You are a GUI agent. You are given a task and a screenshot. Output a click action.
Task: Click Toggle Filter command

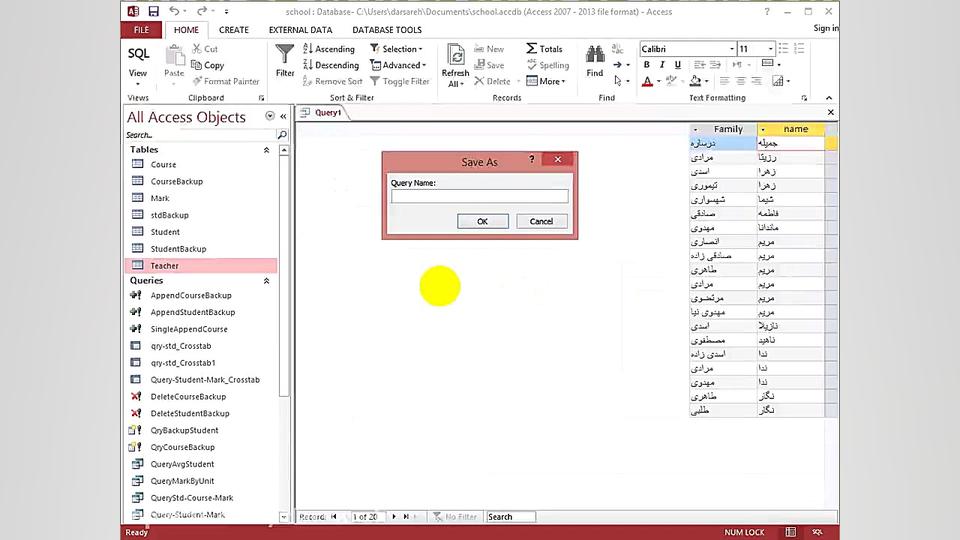click(400, 81)
